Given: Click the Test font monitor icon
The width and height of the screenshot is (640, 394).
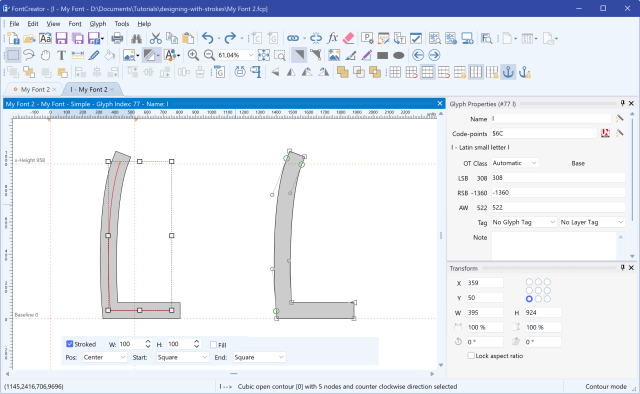Looking at the screenshot, I should pyautogui.click(x=467, y=38).
